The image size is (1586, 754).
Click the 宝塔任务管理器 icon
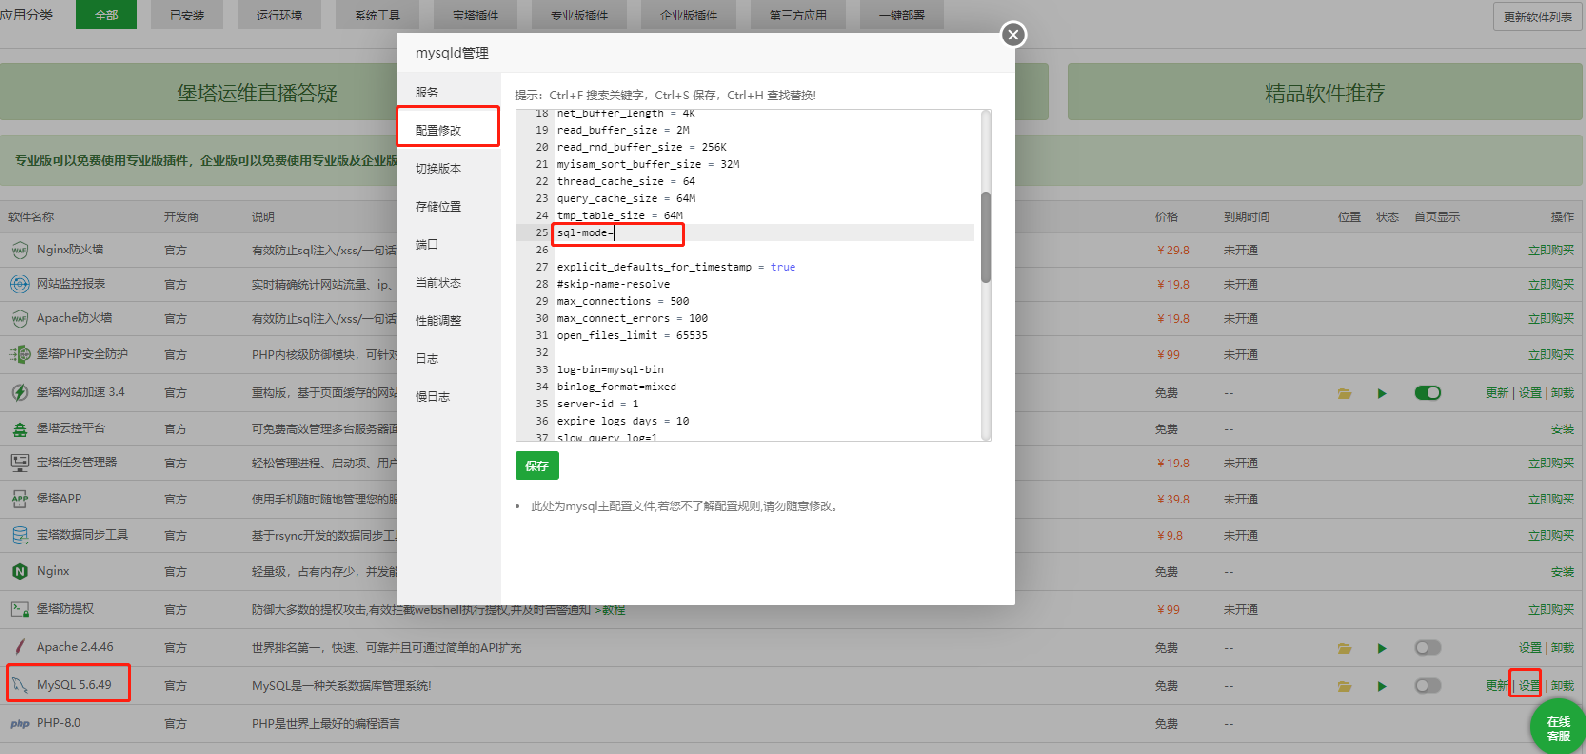click(20, 462)
